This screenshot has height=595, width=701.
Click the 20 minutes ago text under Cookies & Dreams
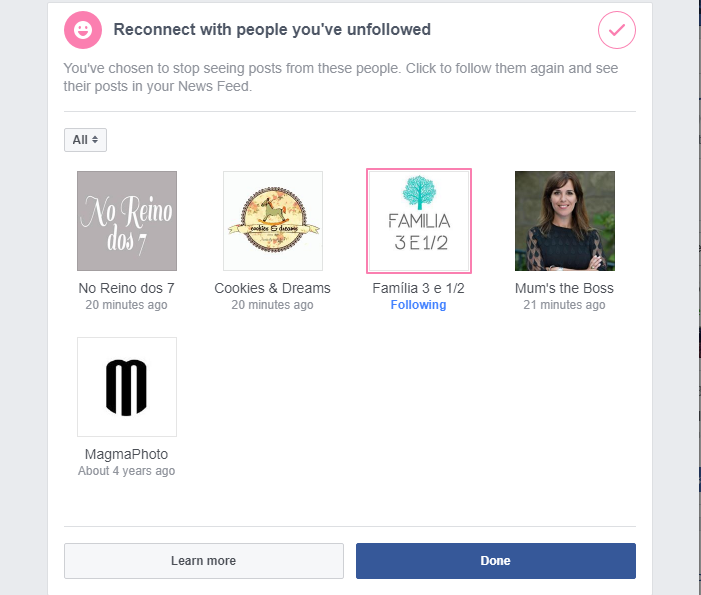(273, 305)
